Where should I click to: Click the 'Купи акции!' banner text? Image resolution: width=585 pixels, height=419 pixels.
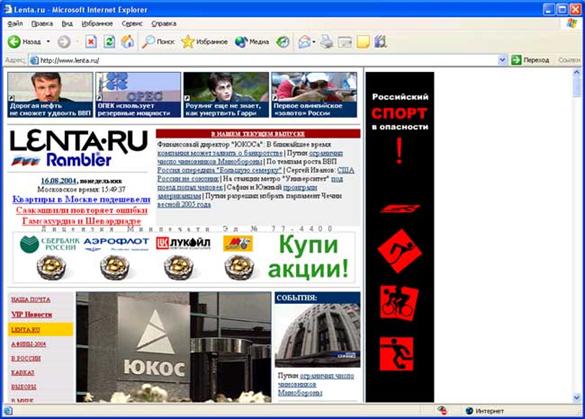308,257
